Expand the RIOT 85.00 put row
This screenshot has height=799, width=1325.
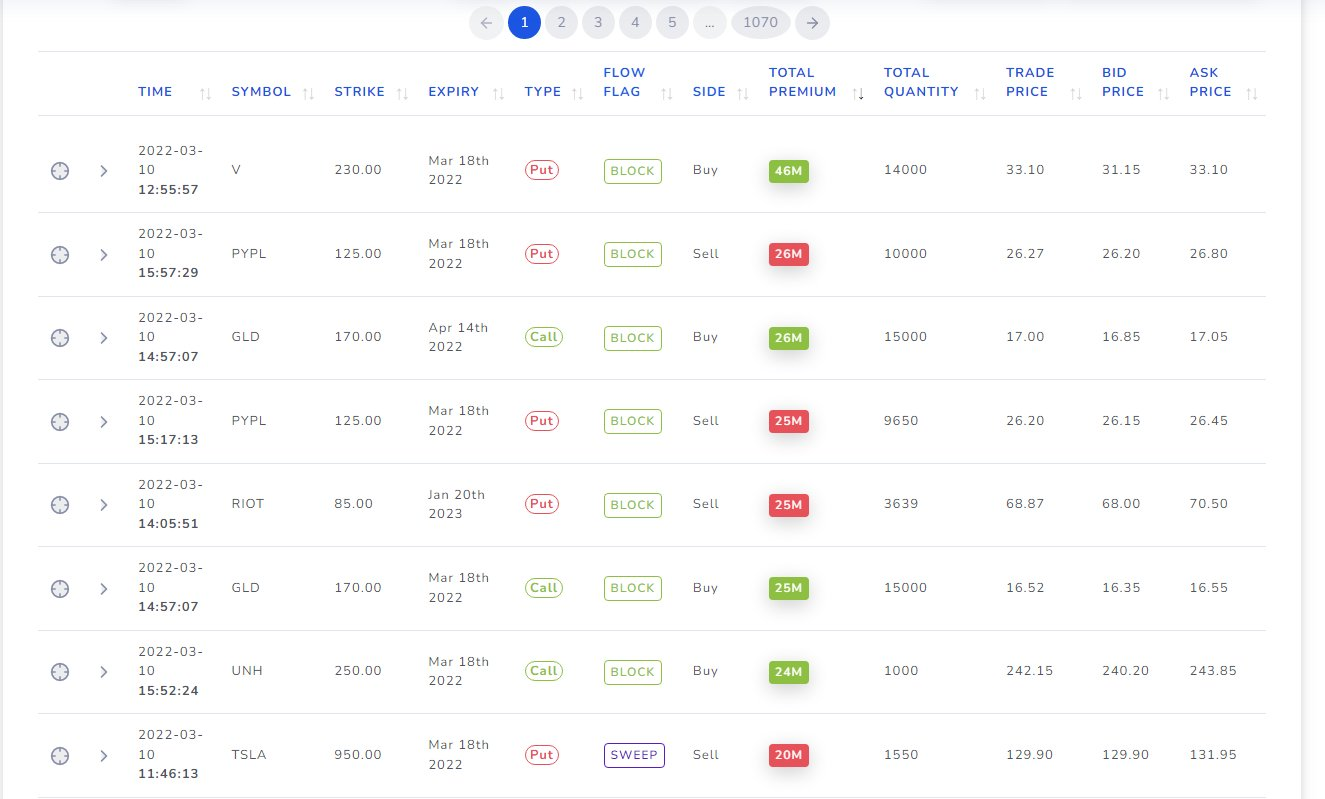point(103,505)
